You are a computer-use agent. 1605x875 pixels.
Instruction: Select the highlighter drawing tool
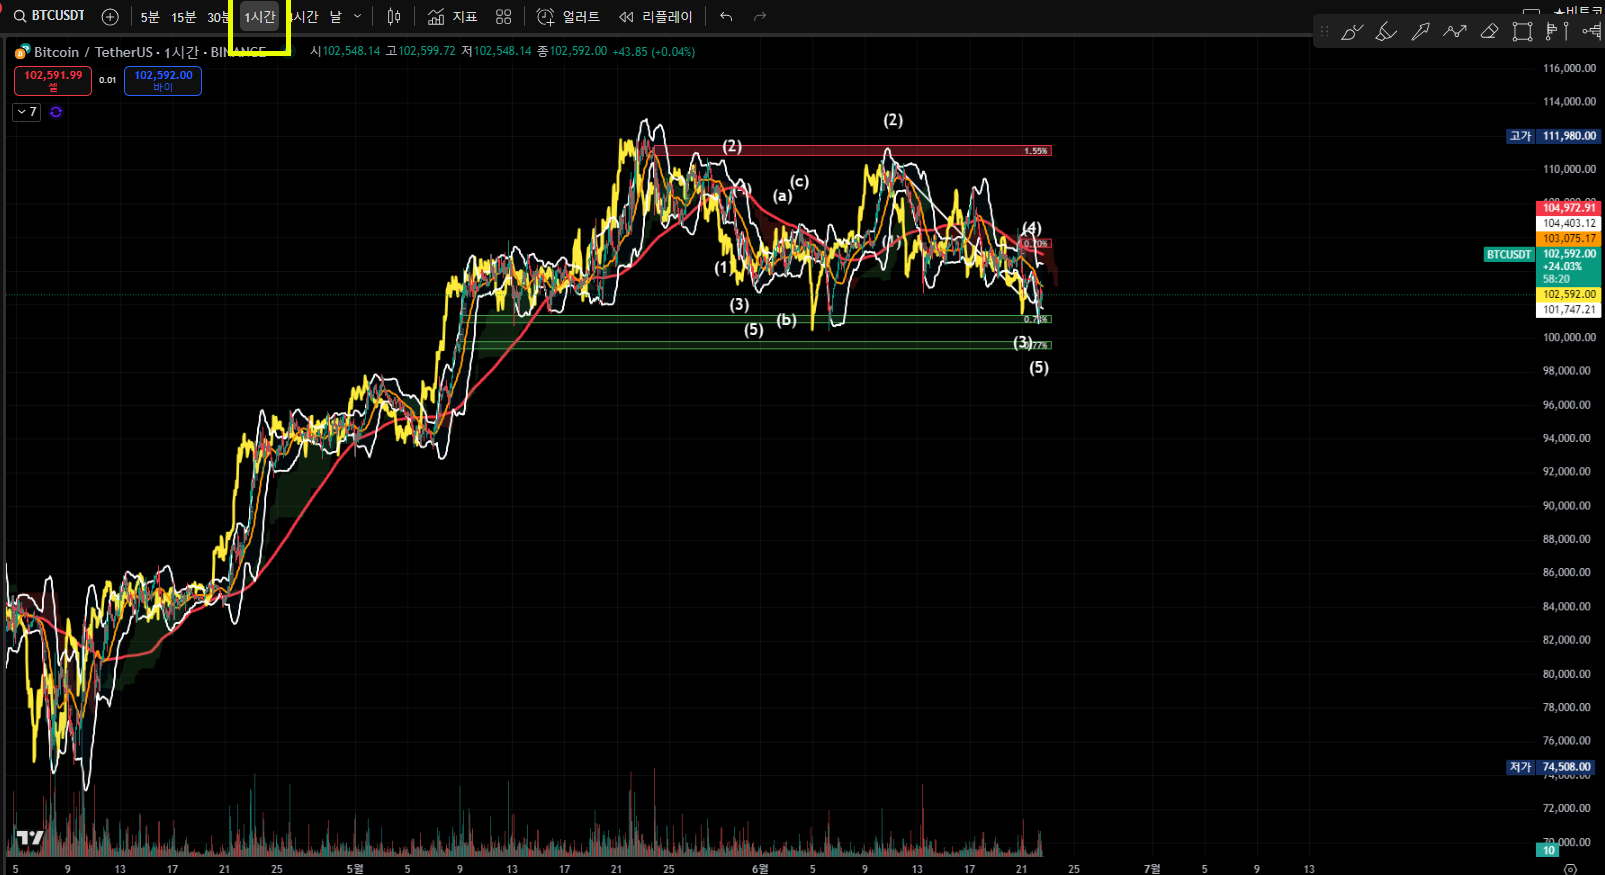pyautogui.click(x=1386, y=32)
